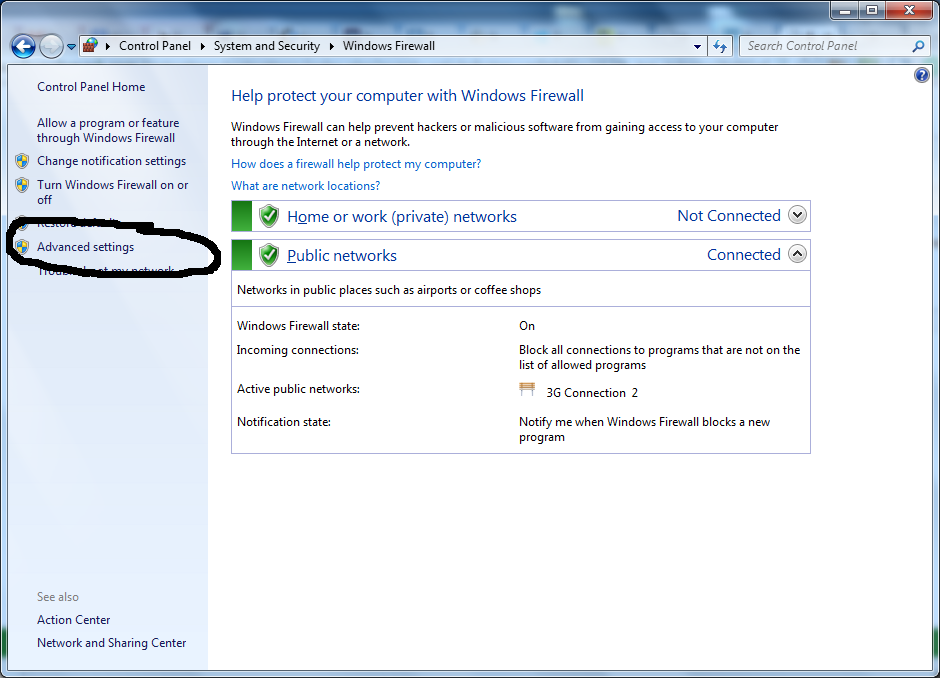Open Network and Sharing Center link

pos(112,643)
